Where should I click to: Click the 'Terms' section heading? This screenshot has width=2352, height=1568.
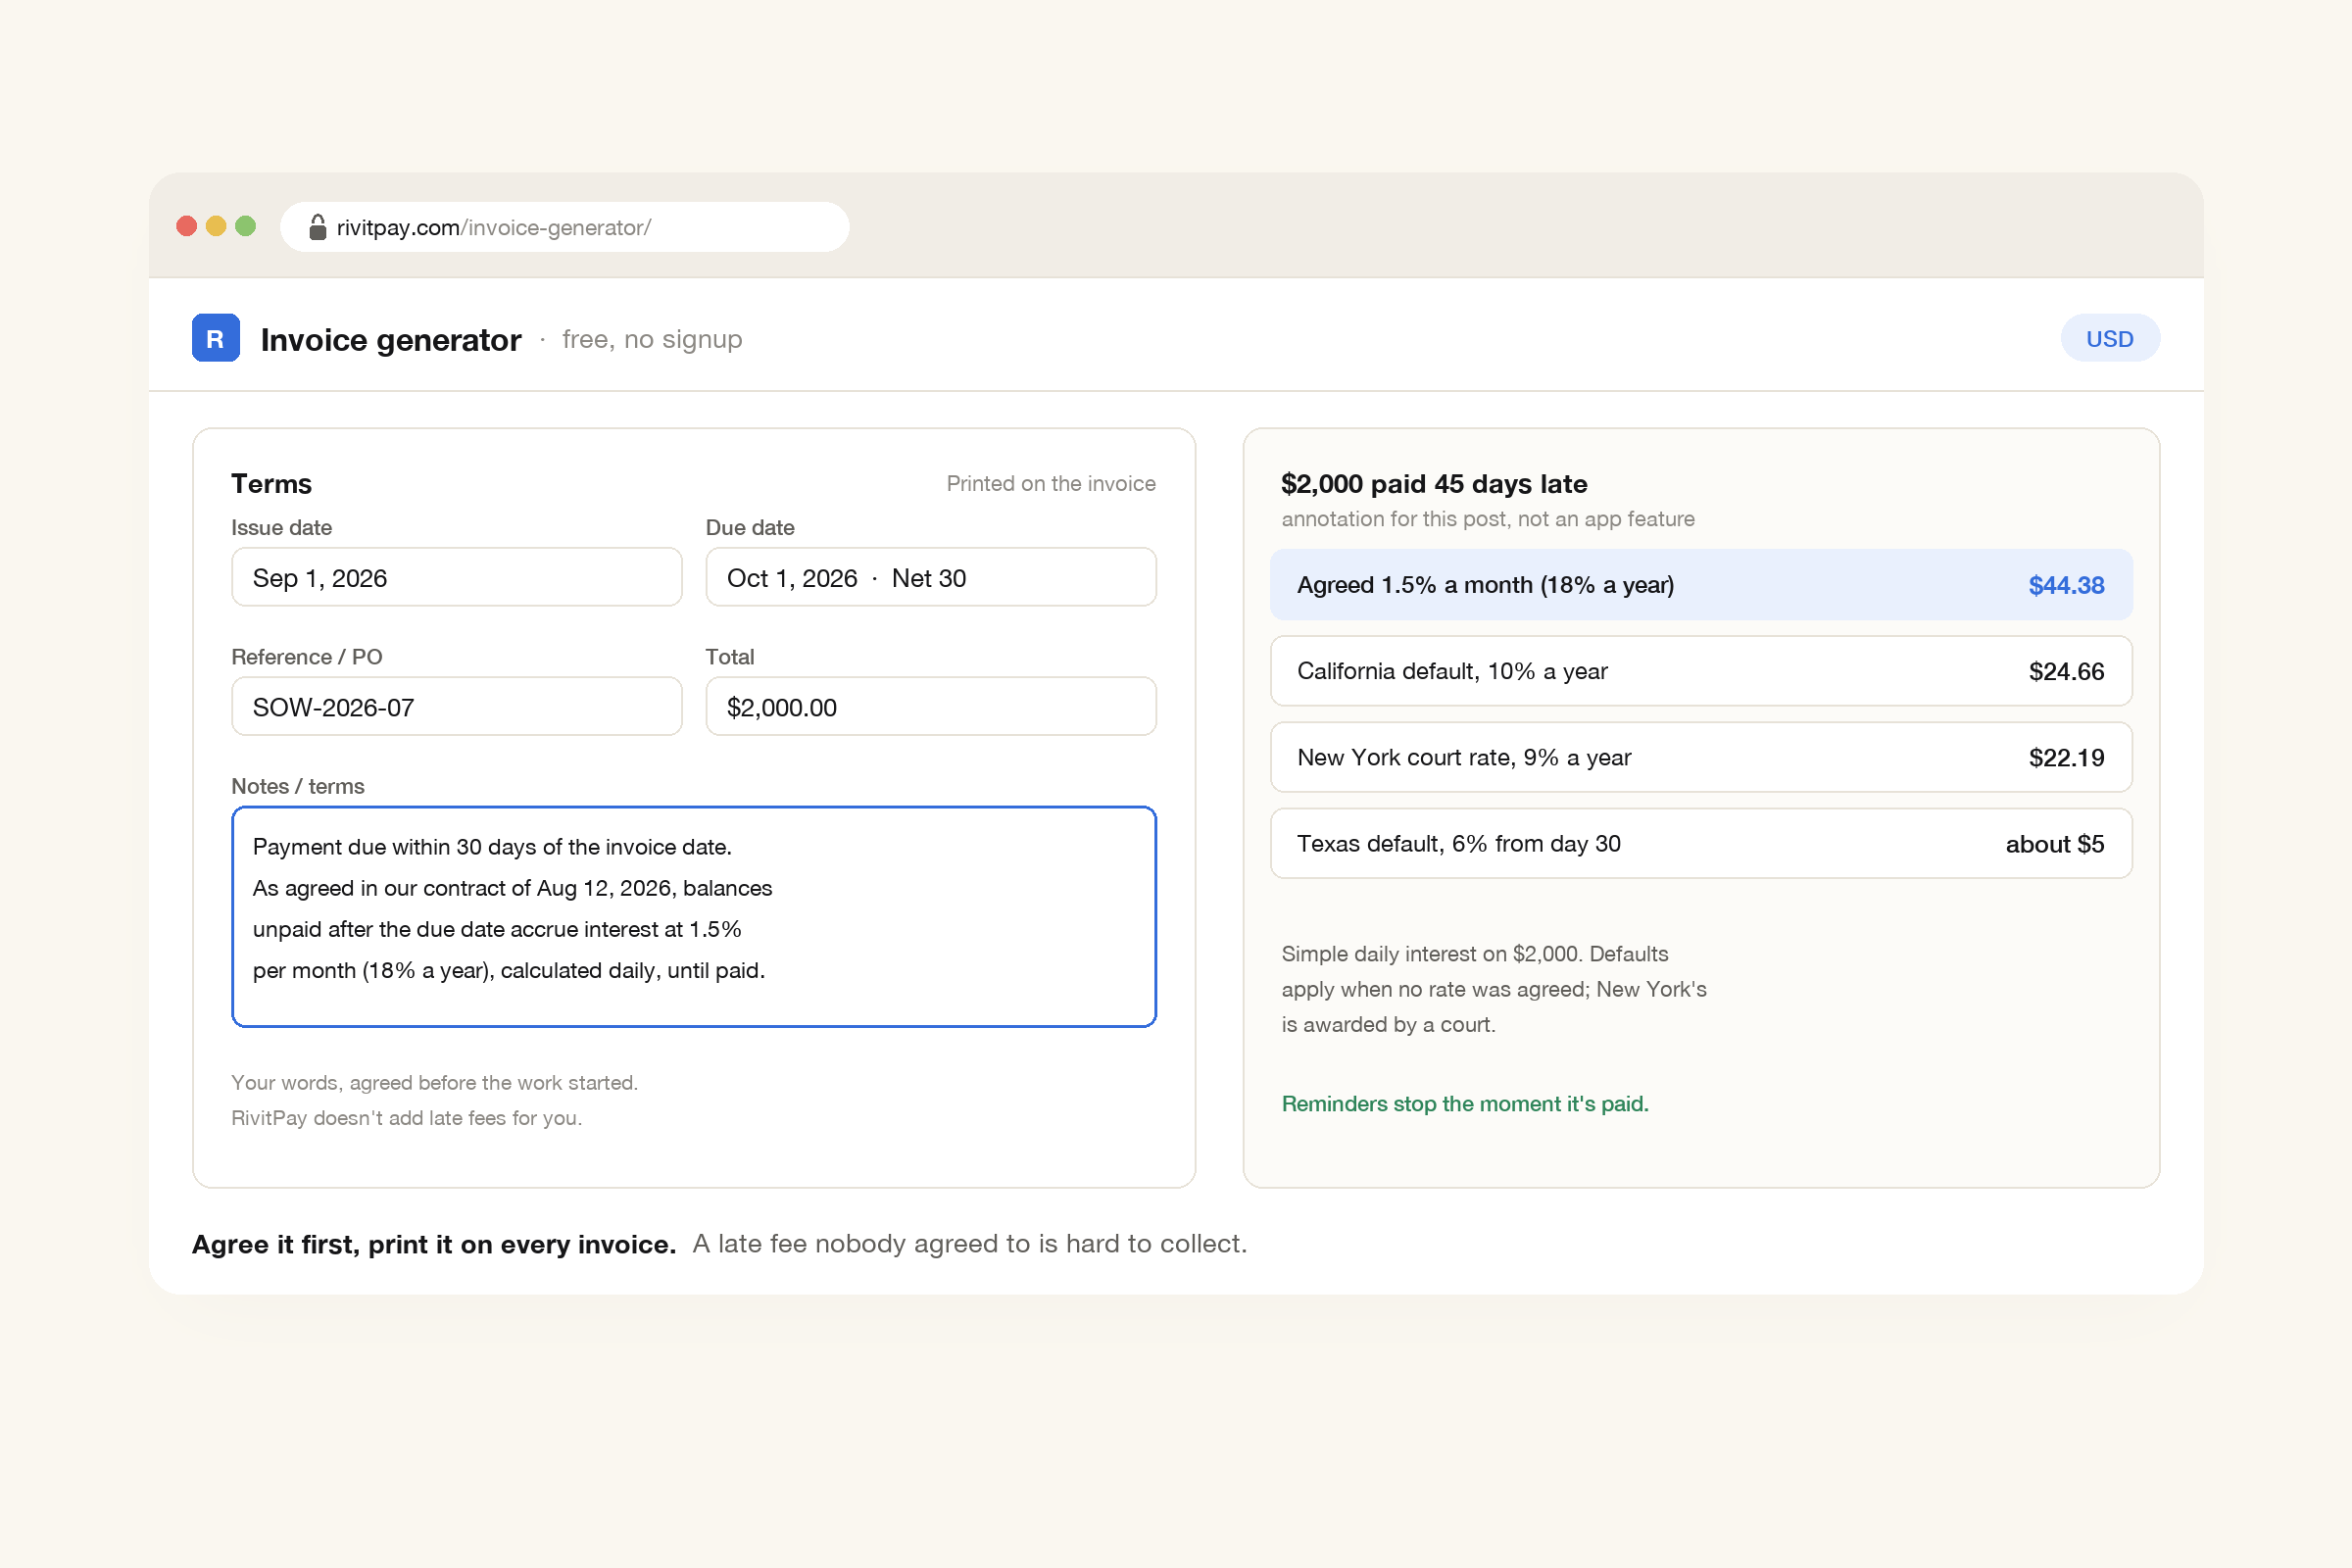click(271, 484)
